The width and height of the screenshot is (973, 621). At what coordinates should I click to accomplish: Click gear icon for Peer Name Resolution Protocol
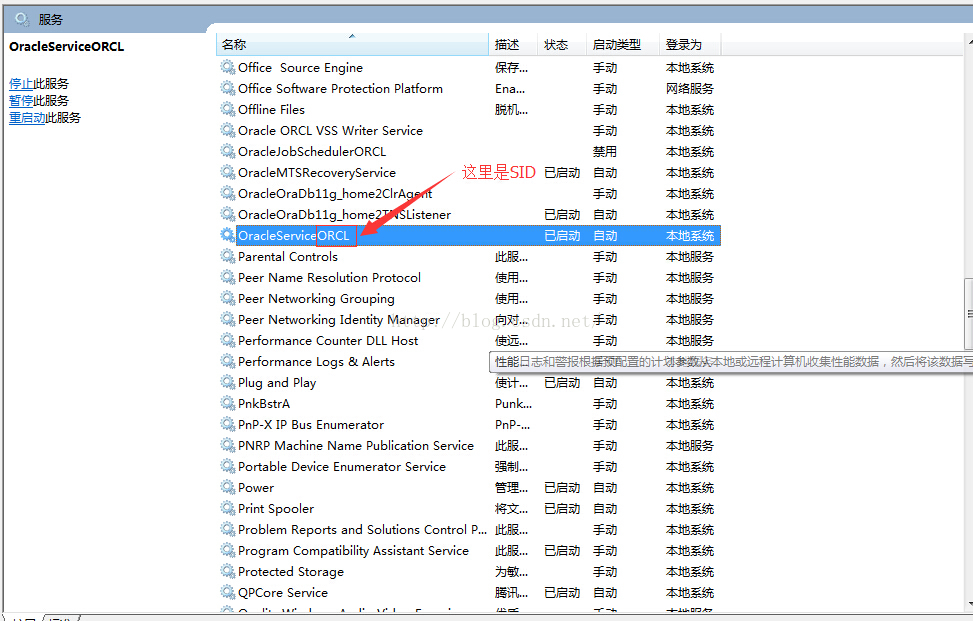[228, 277]
